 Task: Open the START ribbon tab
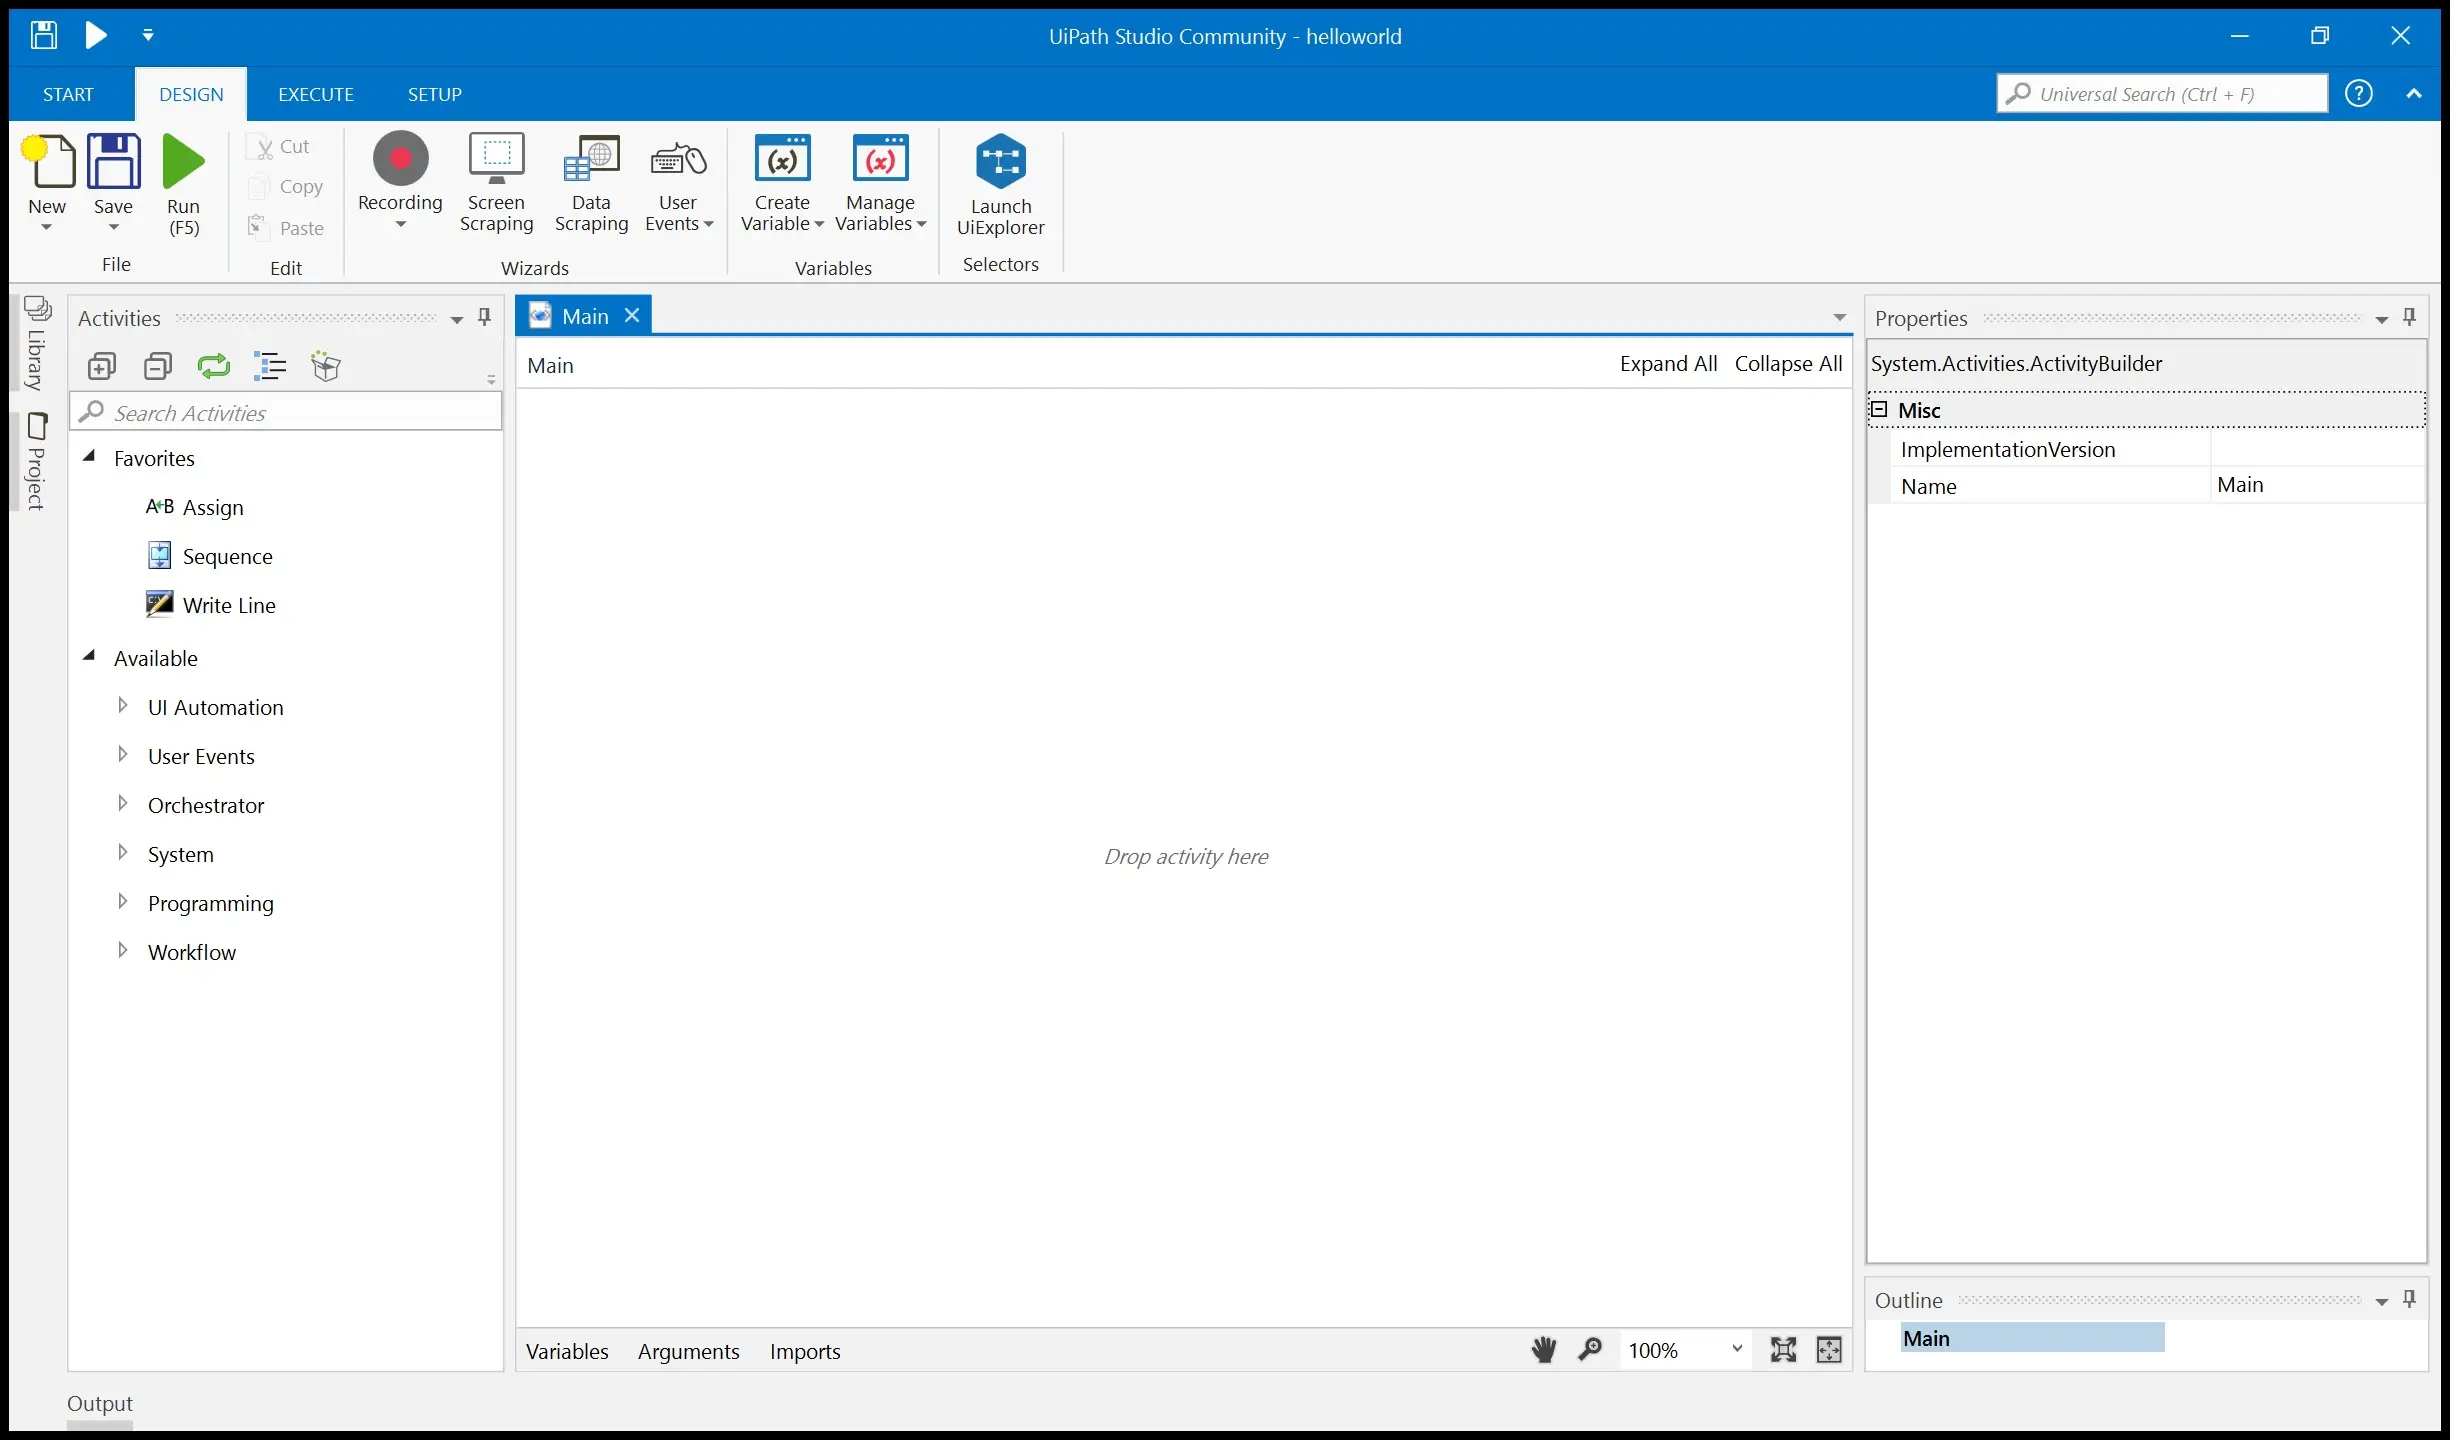click(68, 94)
